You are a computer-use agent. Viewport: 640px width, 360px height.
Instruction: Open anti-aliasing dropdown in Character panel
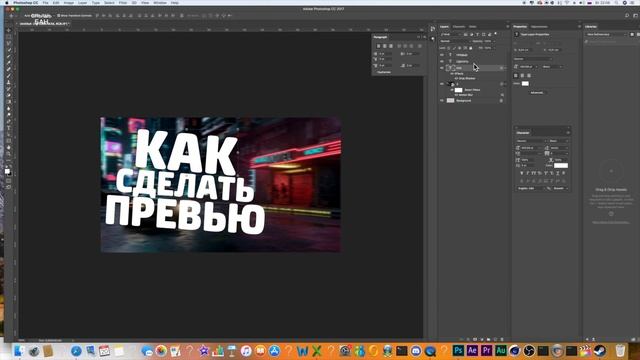coord(561,188)
